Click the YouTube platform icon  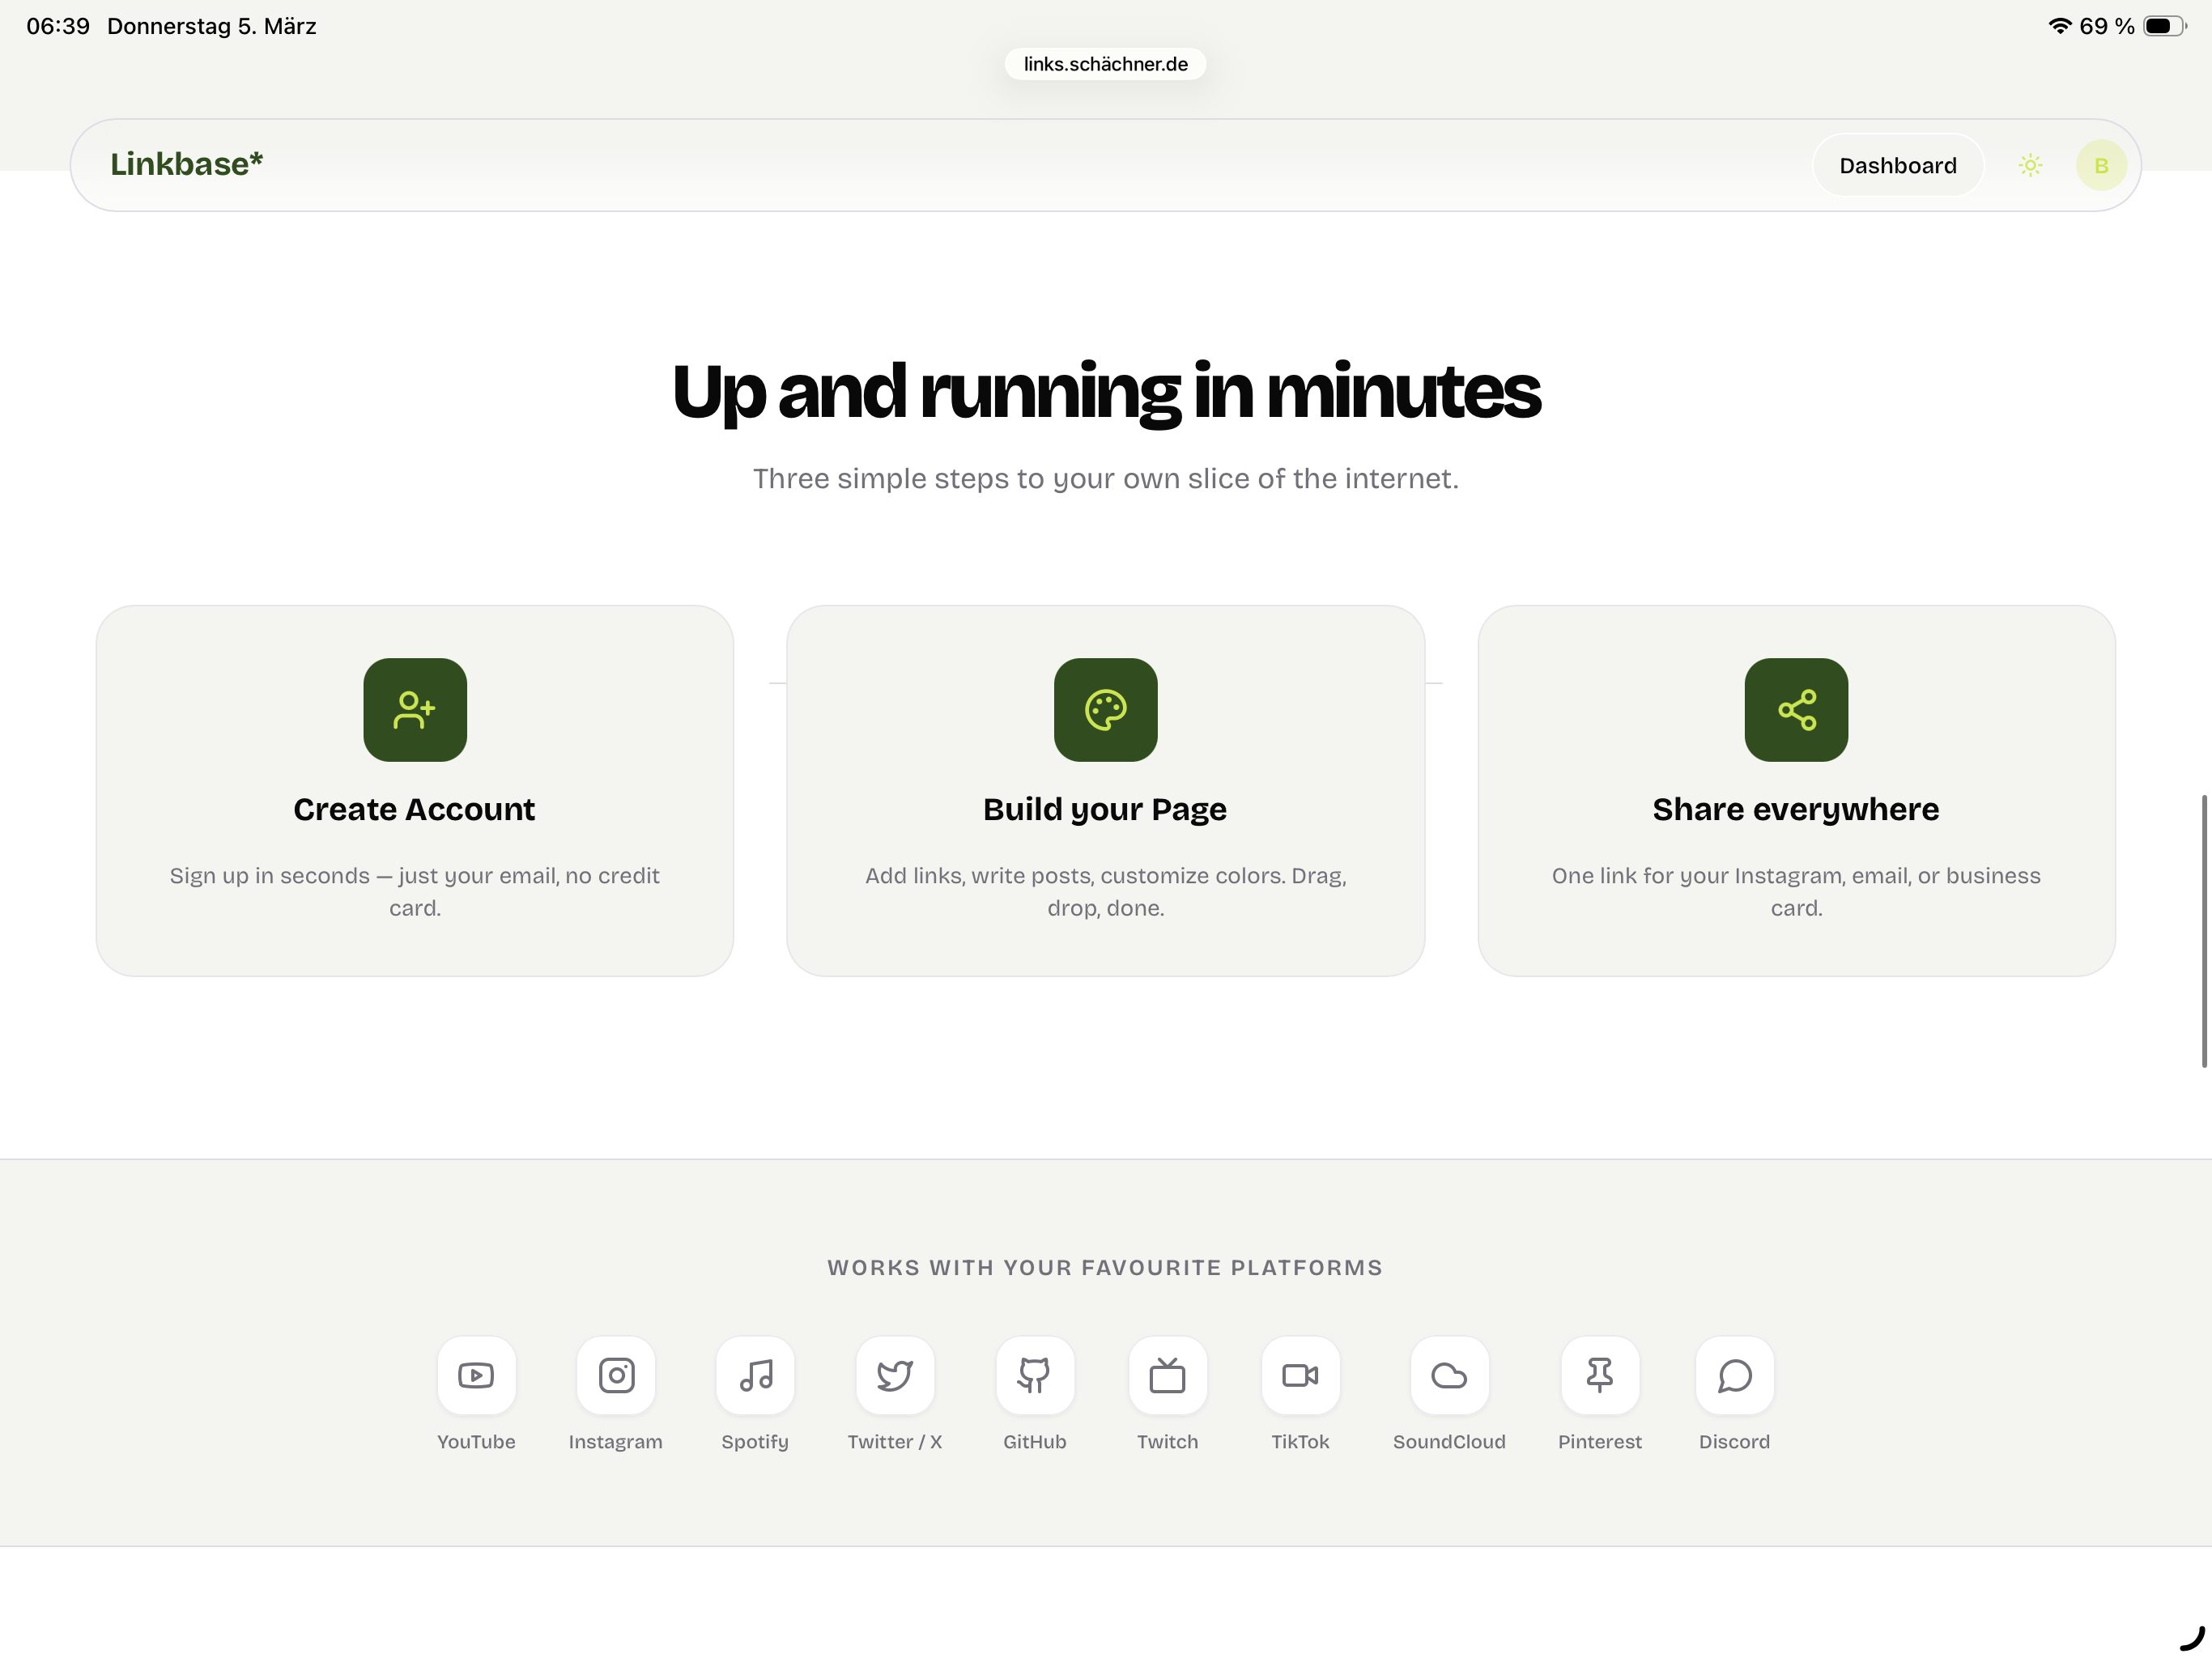[476, 1376]
